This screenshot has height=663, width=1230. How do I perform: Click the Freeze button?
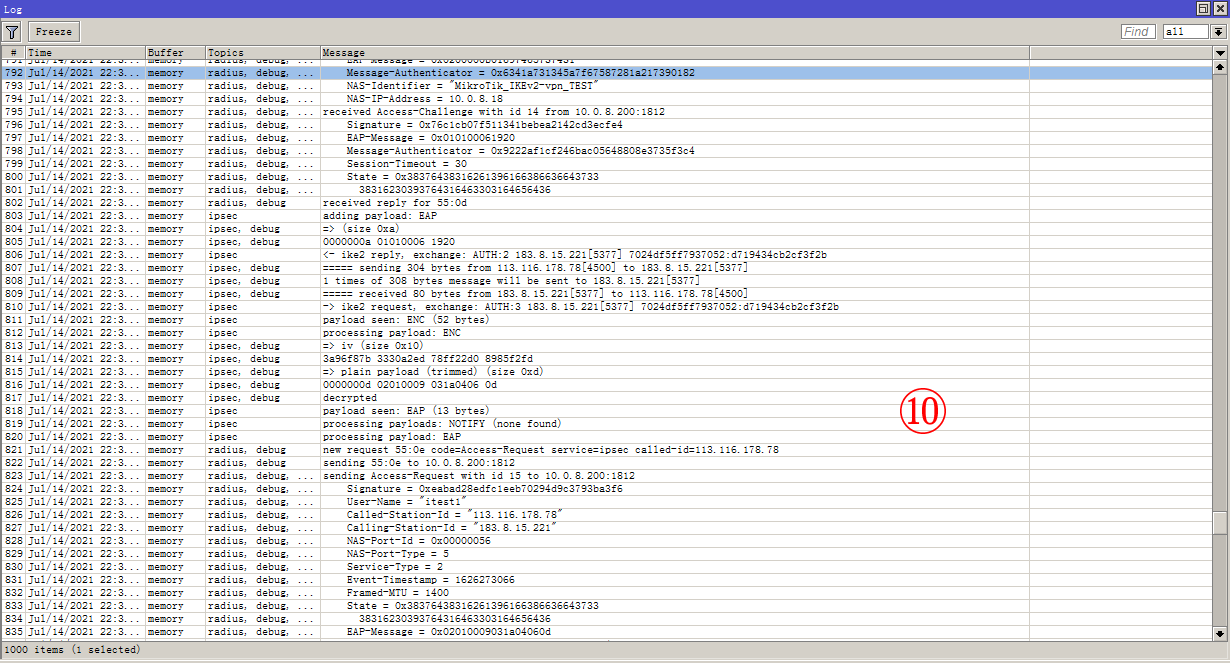52,31
